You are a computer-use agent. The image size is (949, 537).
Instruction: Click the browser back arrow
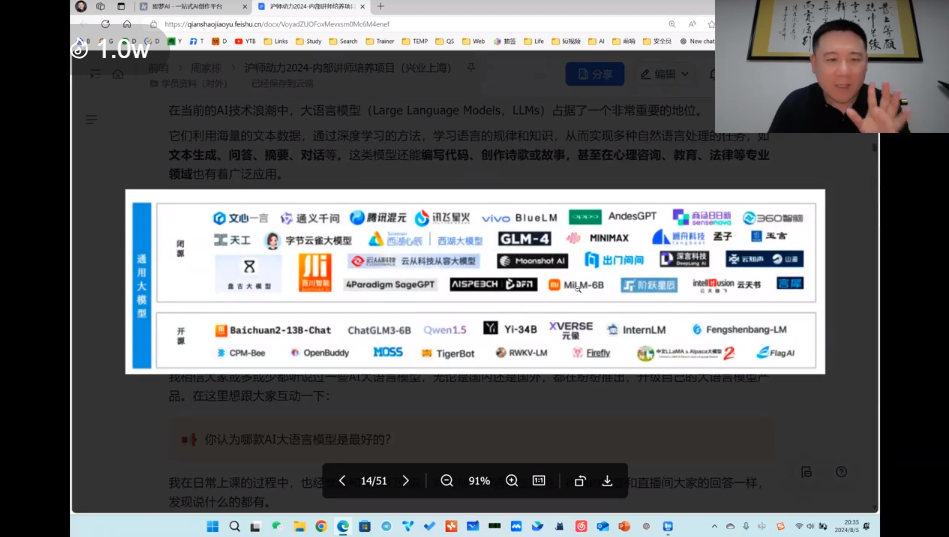point(84,24)
